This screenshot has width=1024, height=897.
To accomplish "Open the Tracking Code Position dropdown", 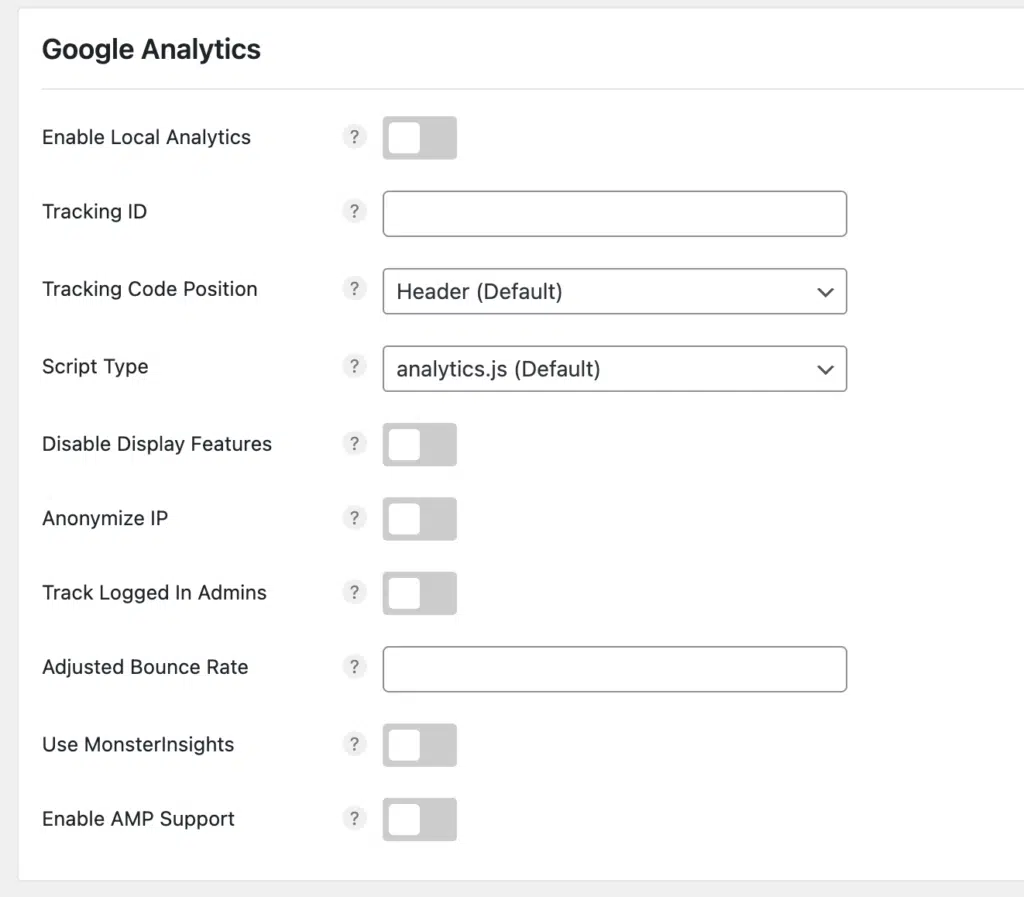I will click(x=614, y=292).
